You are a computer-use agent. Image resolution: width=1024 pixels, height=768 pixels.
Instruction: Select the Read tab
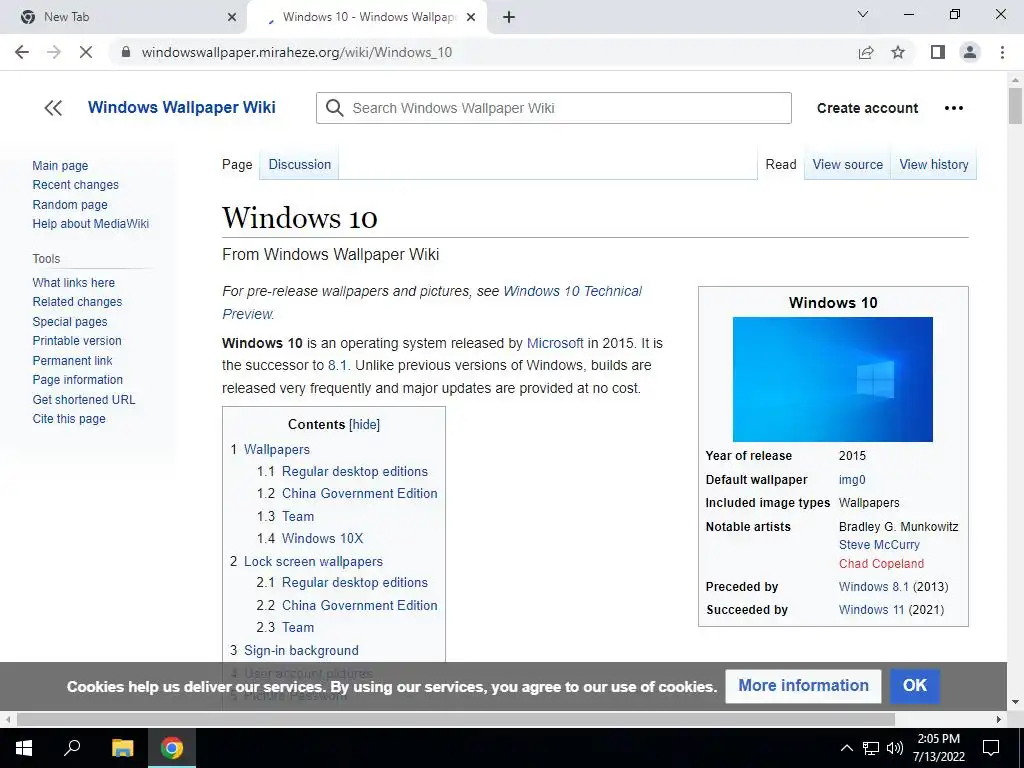pos(781,165)
